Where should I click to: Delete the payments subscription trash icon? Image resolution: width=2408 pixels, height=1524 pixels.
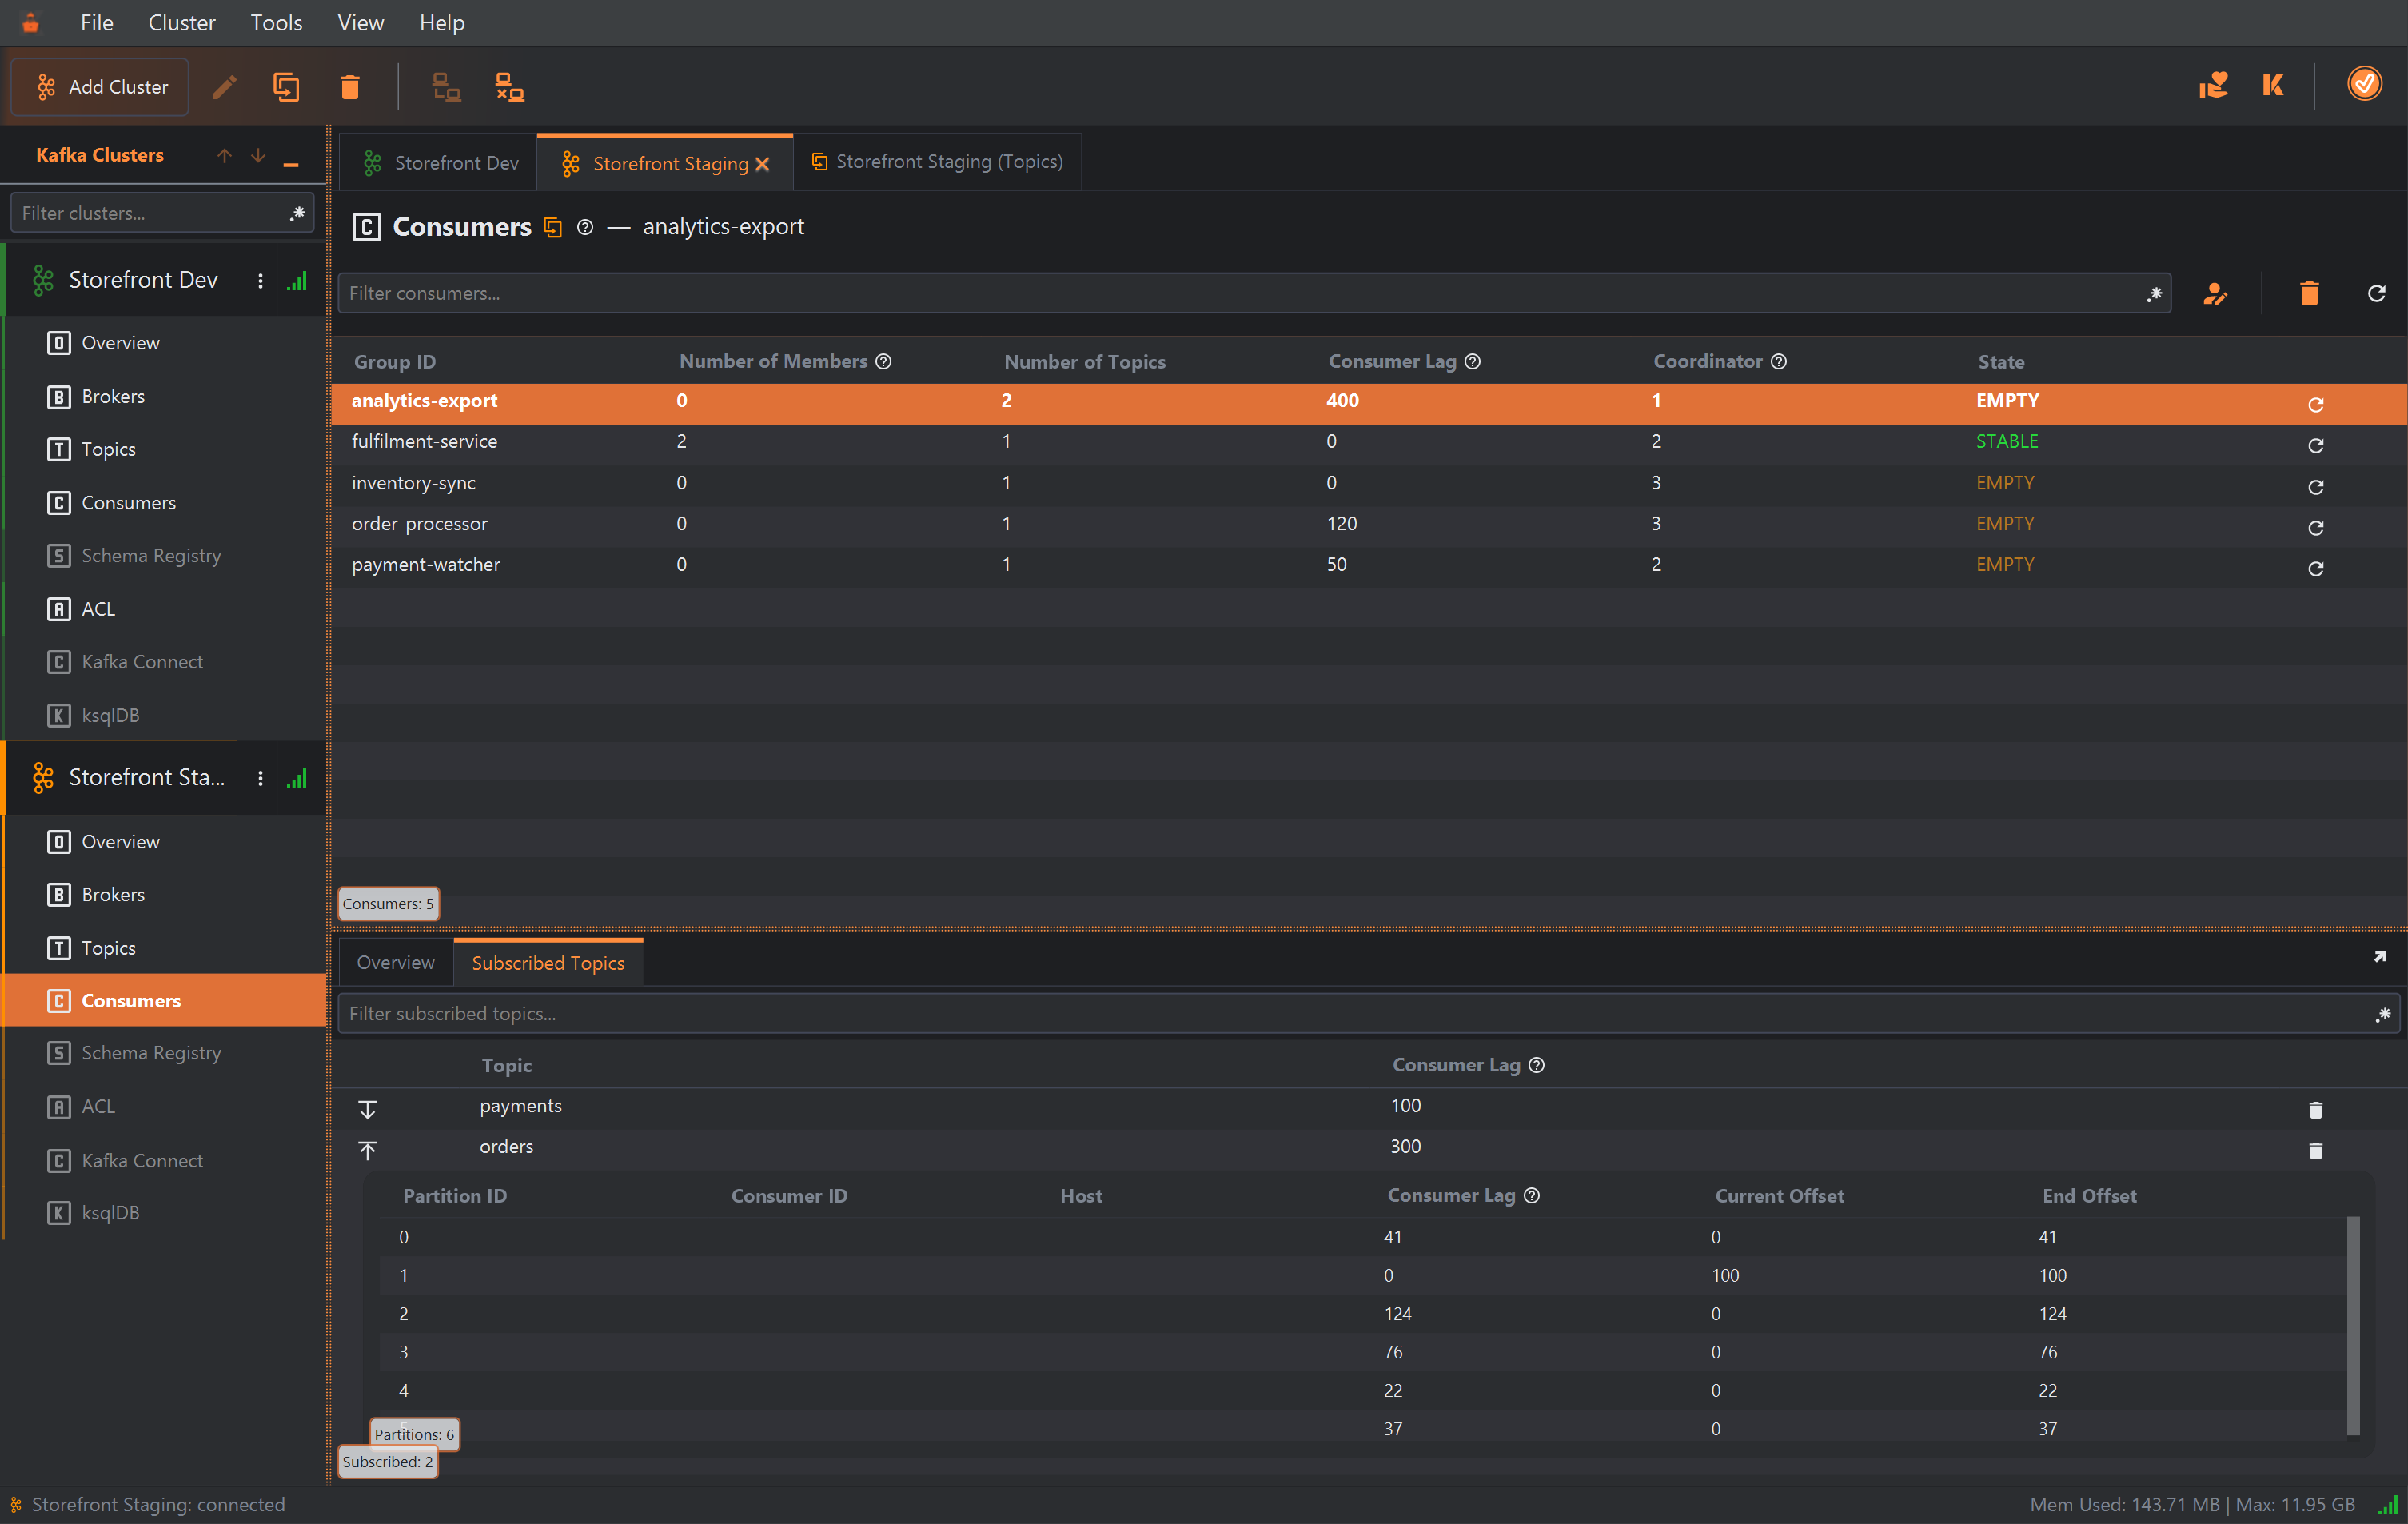pyautogui.click(x=2316, y=1109)
